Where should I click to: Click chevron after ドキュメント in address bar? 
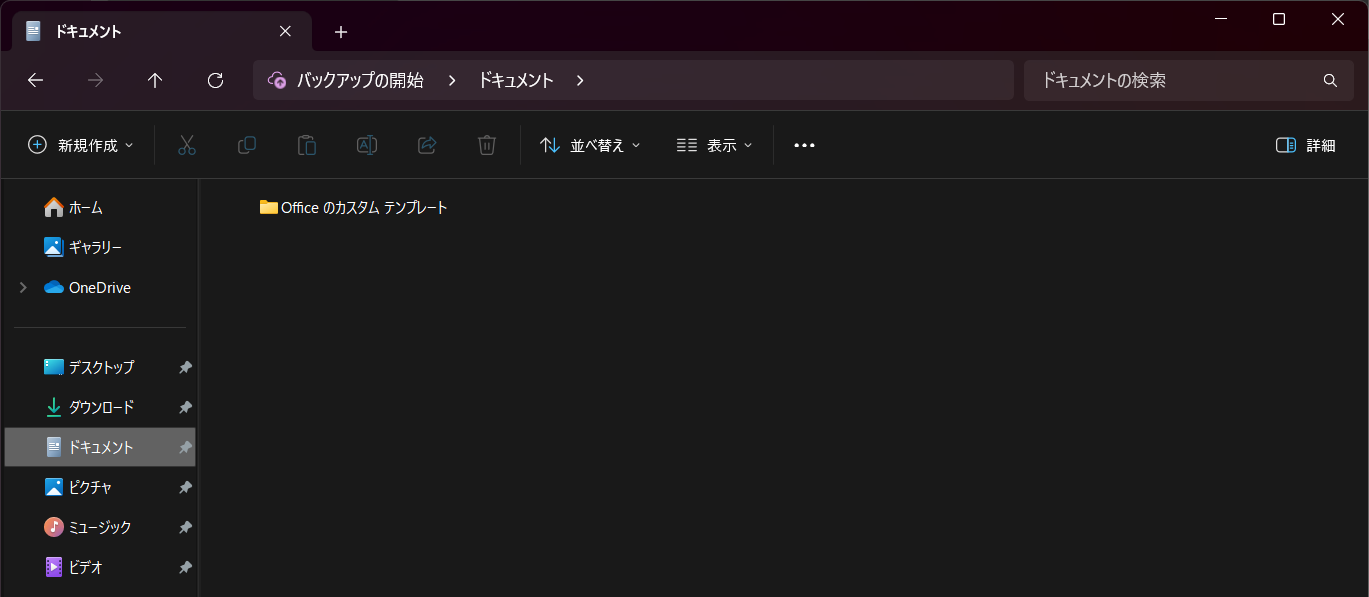[x=580, y=80]
